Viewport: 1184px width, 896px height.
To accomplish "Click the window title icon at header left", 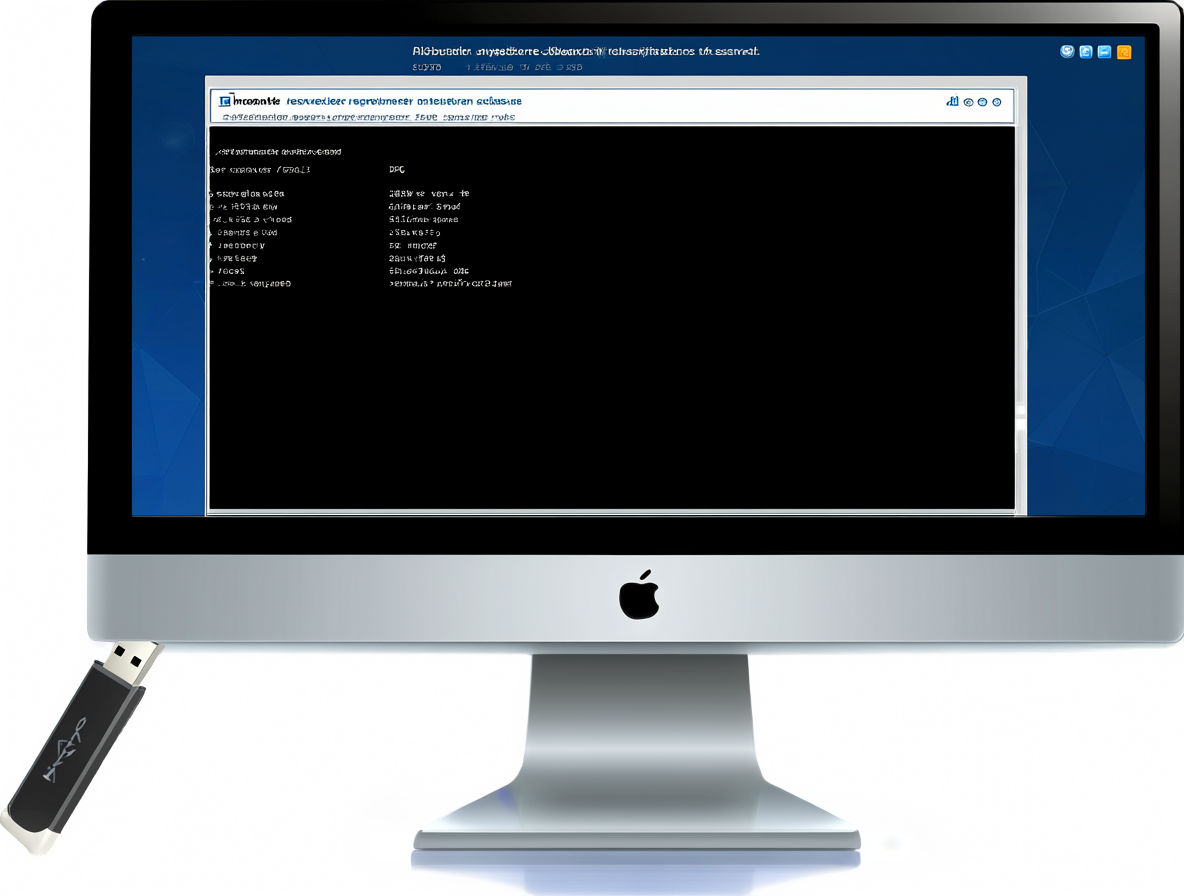I will click(224, 100).
